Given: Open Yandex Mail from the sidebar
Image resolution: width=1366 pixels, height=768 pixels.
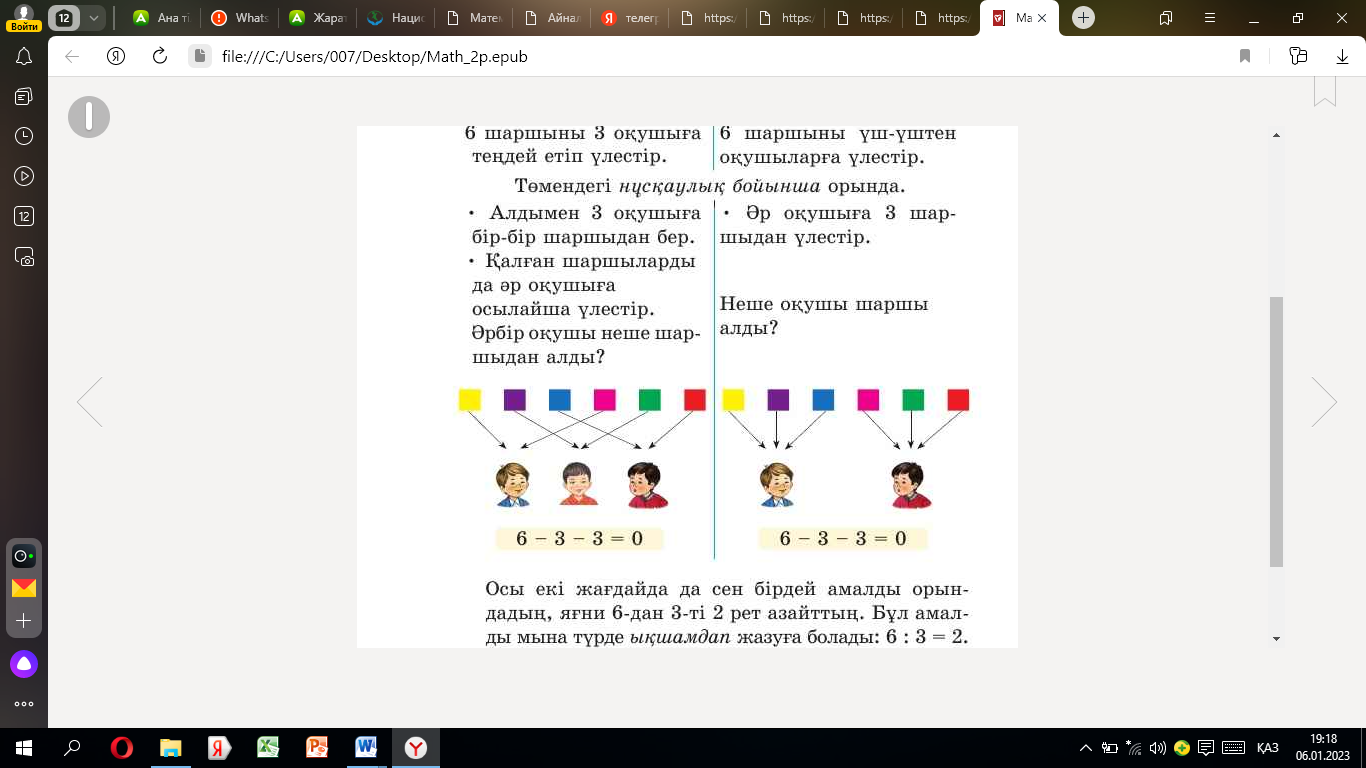Looking at the screenshot, I should [24, 588].
